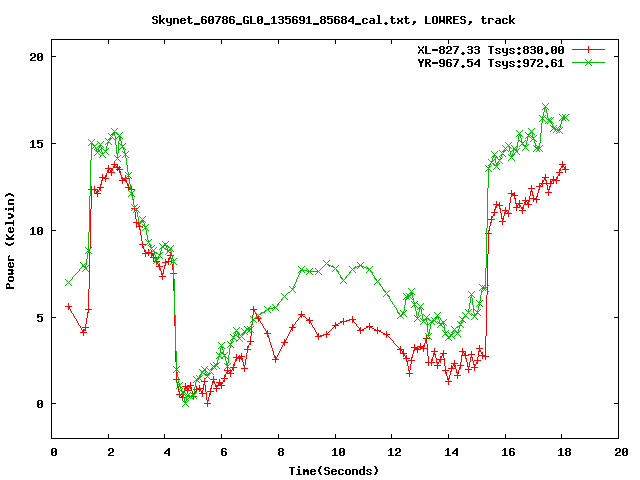Click the 16 tick on Time axis
This screenshot has width=640, height=480.
[x=508, y=452]
